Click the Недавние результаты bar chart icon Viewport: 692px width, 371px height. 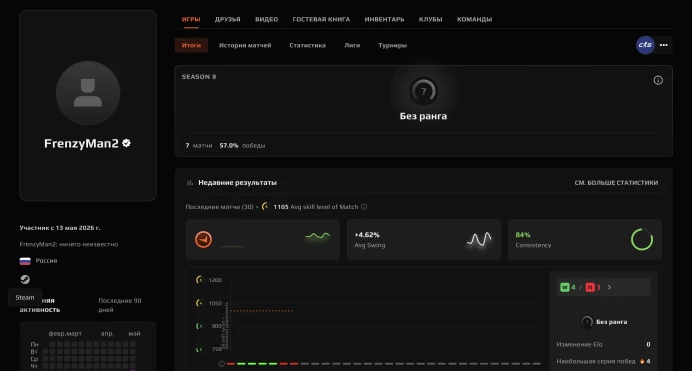(x=190, y=183)
